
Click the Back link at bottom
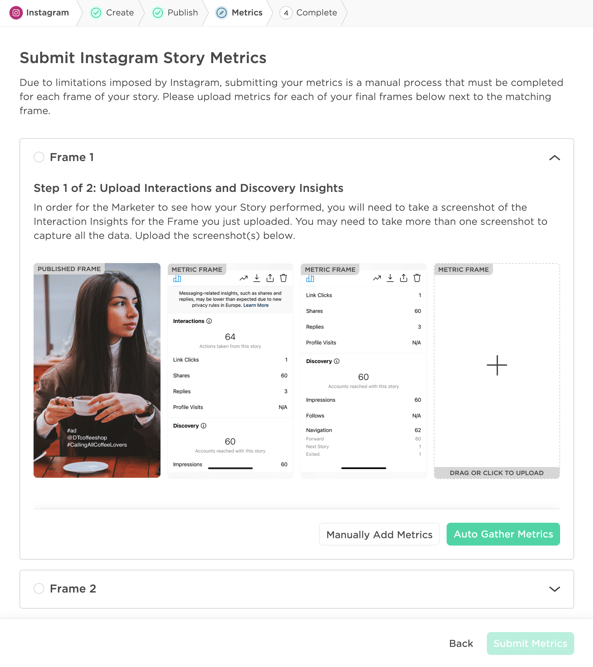pyautogui.click(x=461, y=643)
